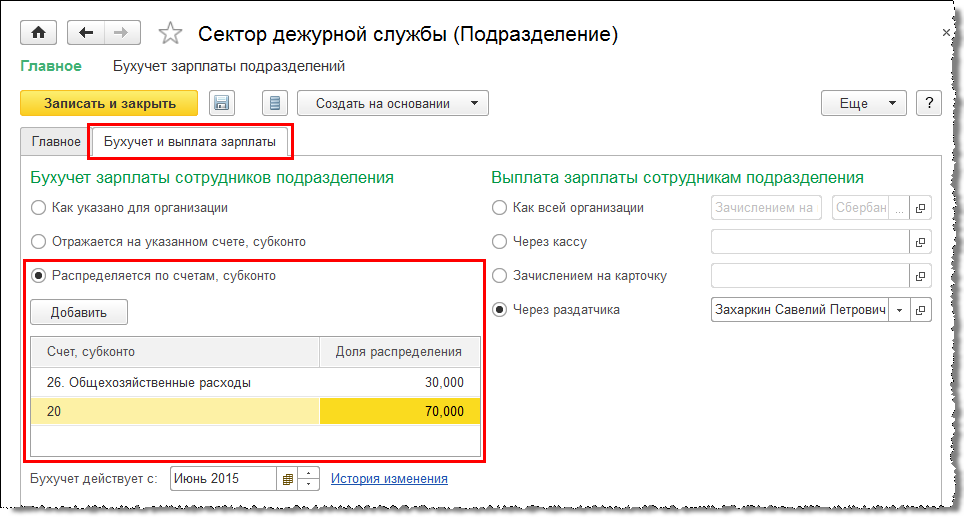Select Отражается на указанном счете option
Viewport: 964px width, 517px height.
click(39, 242)
